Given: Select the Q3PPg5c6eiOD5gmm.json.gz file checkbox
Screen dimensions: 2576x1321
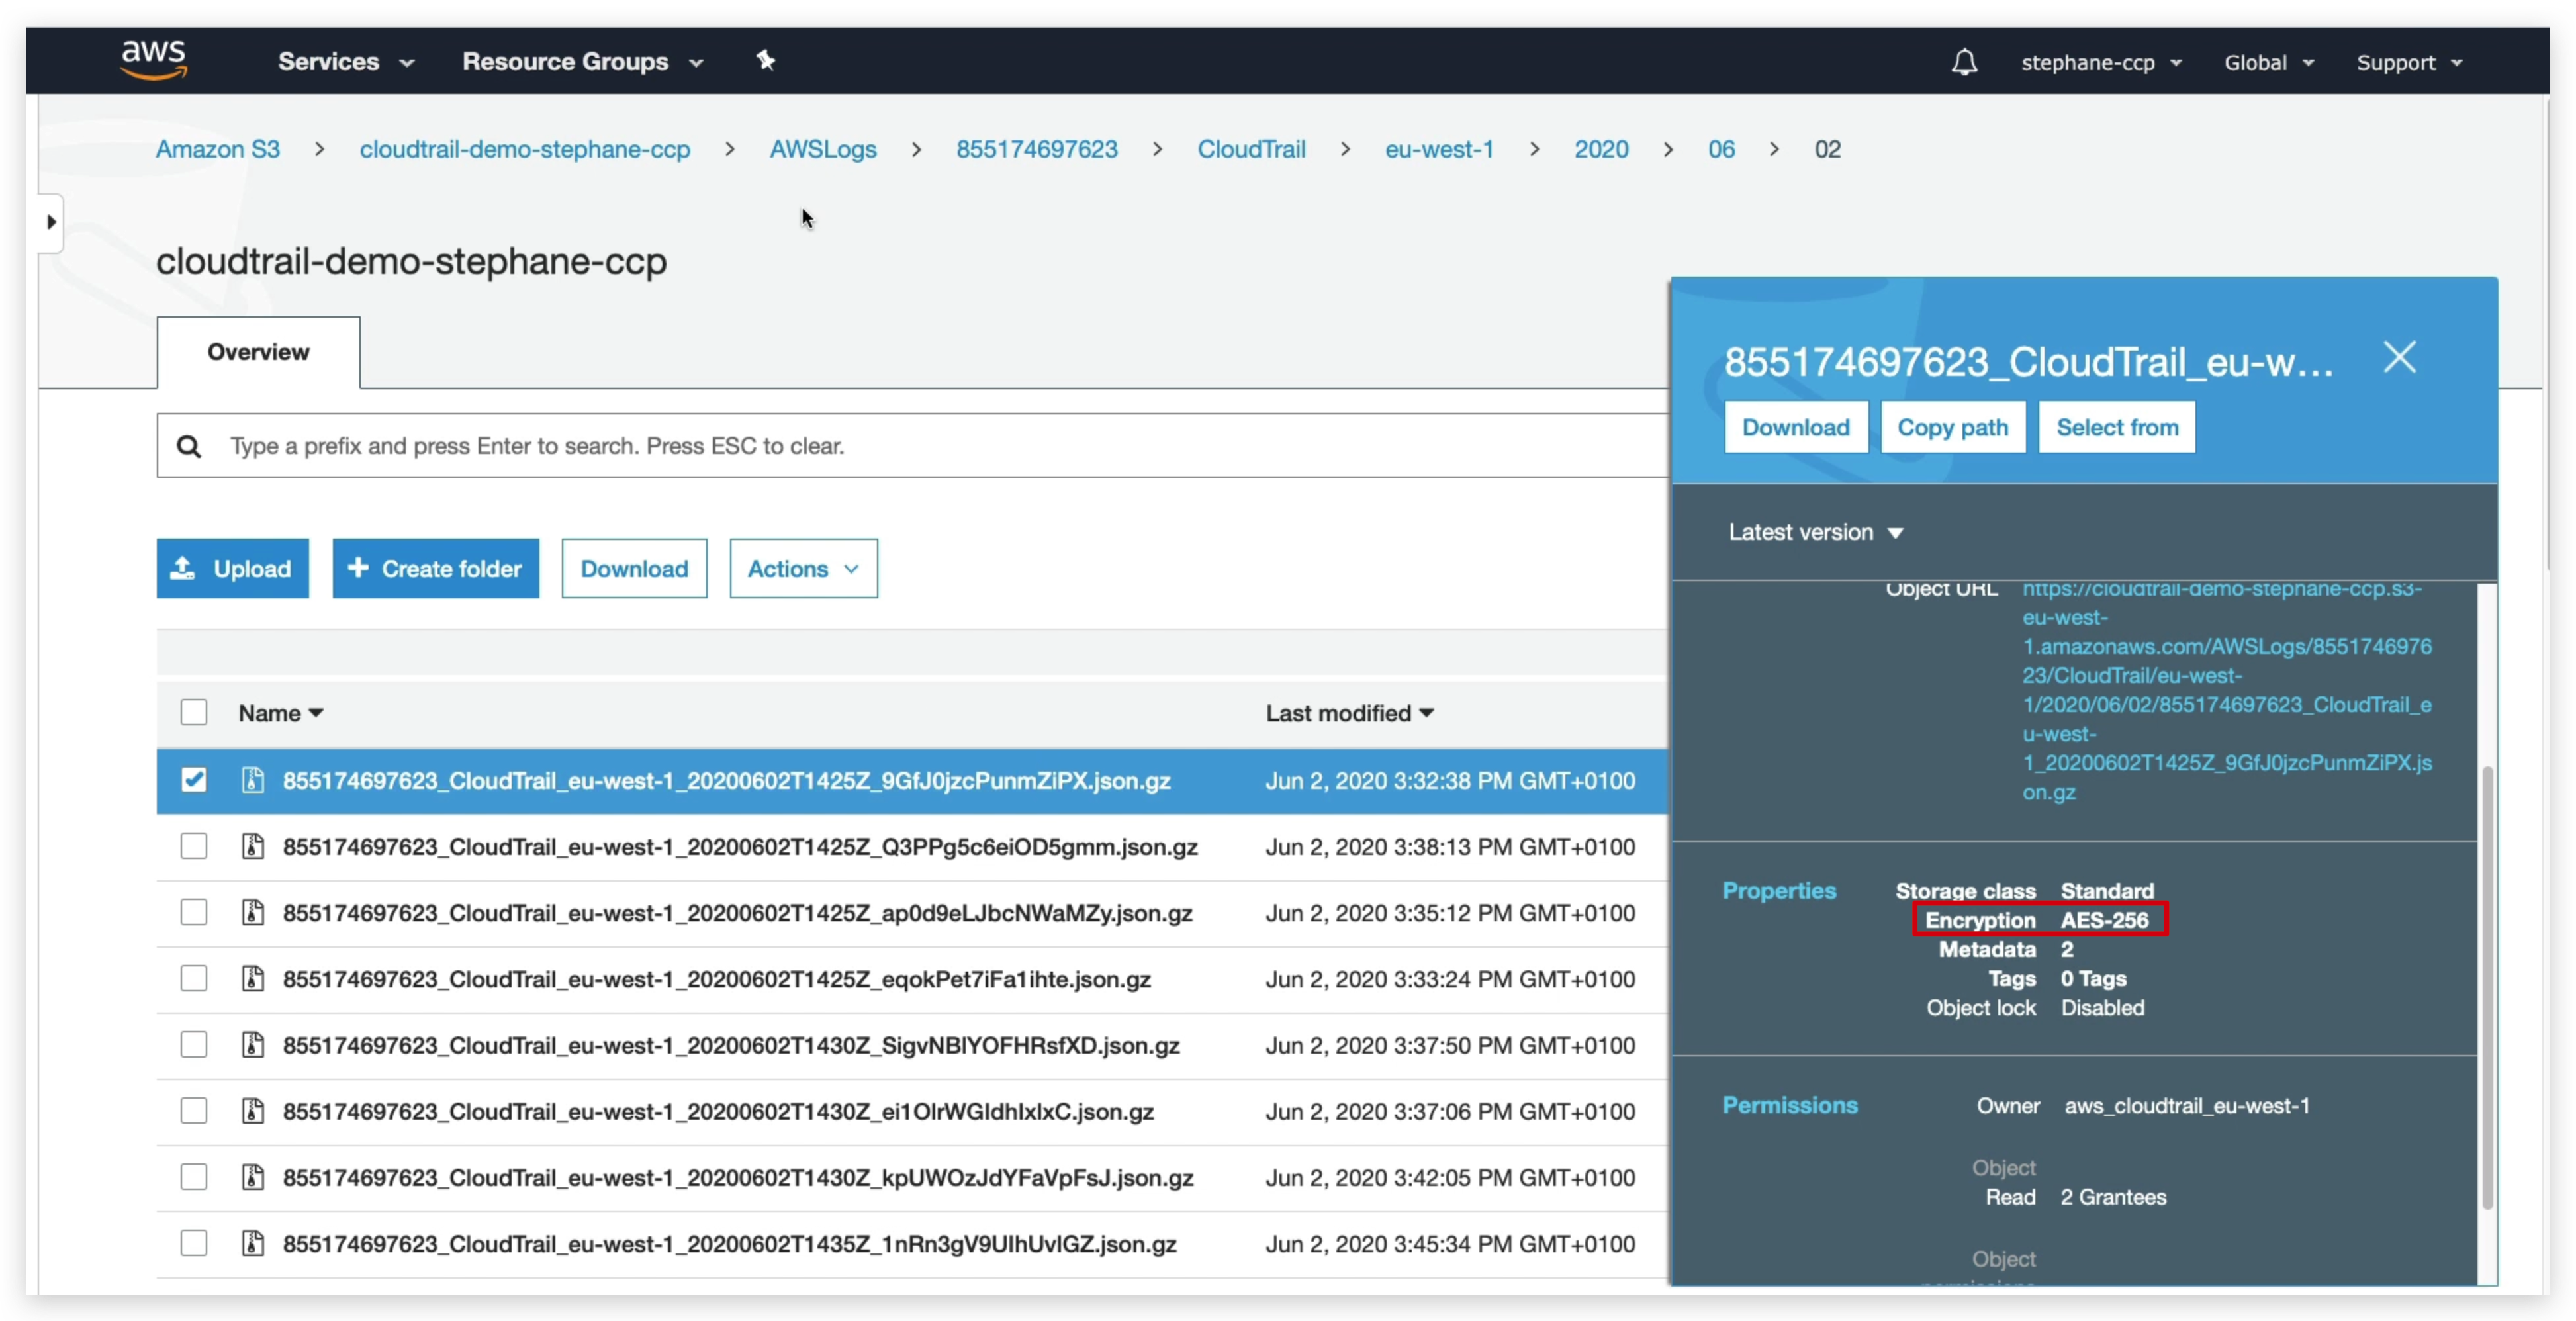Looking at the screenshot, I should (193, 846).
